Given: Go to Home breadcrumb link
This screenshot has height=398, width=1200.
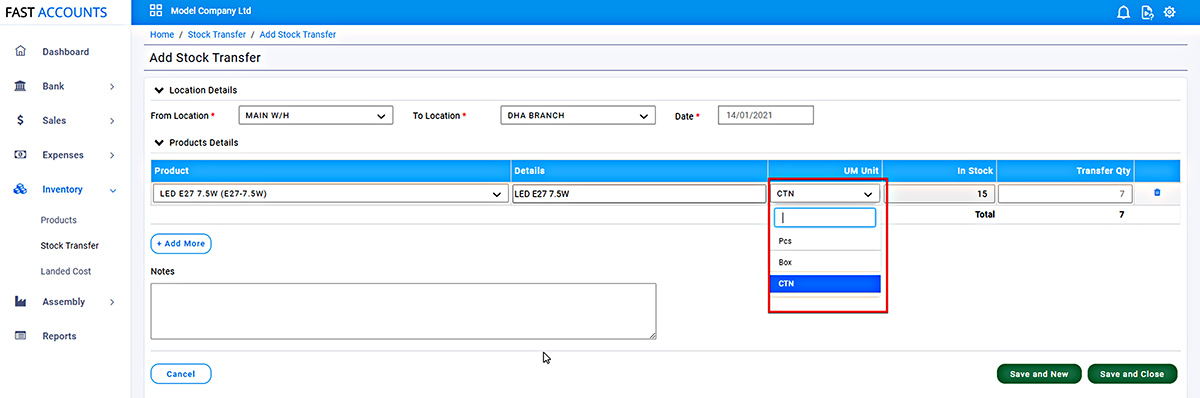Looking at the screenshot, I should tap(161, 34).
